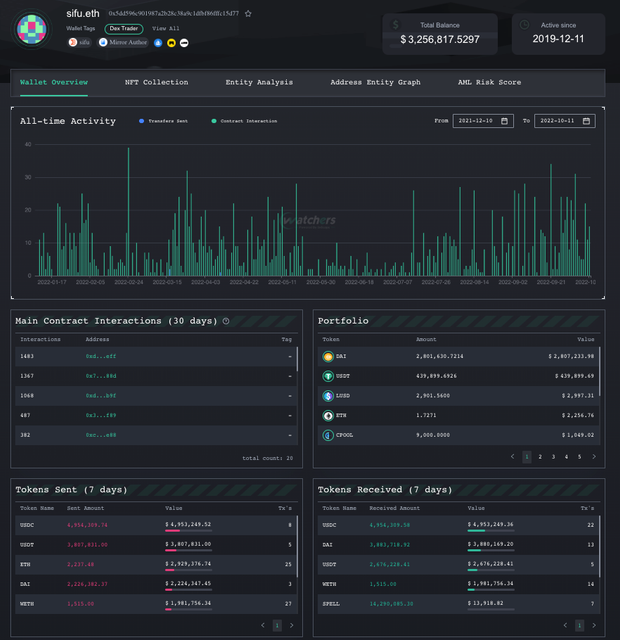
Task: Go to next Portfolio page arrow
Action: click(594, 457)
